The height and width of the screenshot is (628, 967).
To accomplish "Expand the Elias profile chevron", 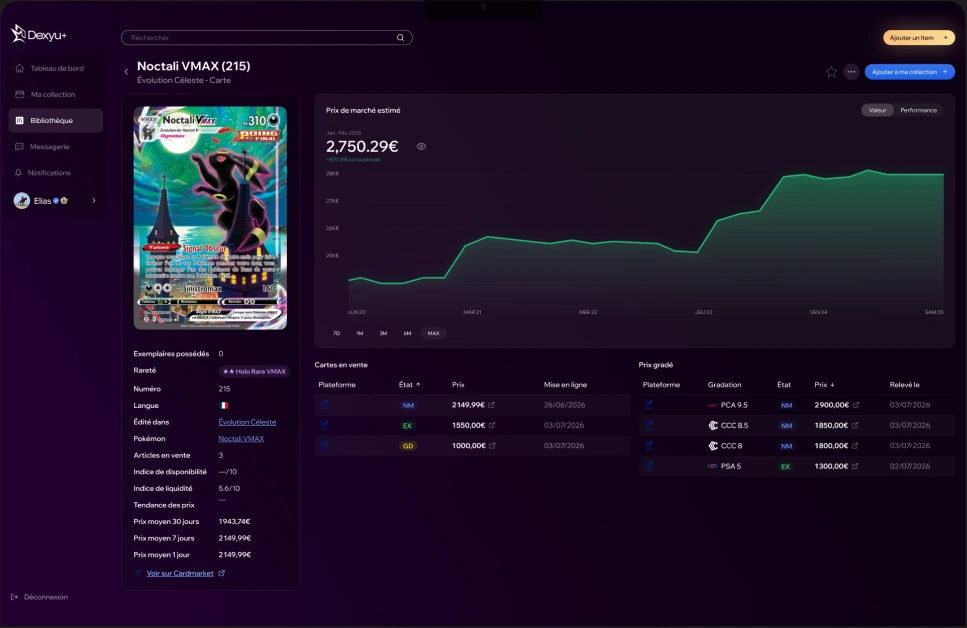I will (94, 200).
